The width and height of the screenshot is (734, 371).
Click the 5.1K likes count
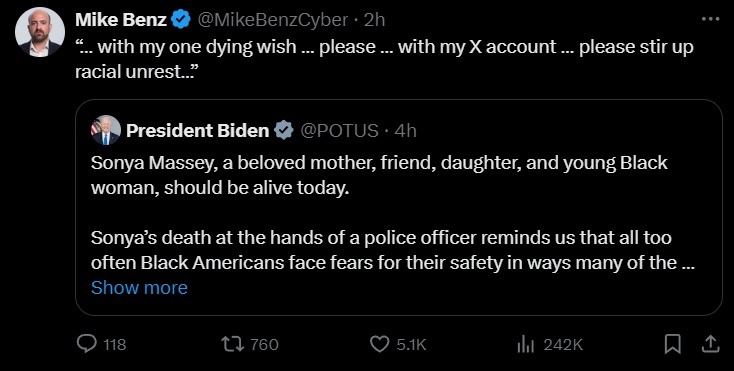411,345
